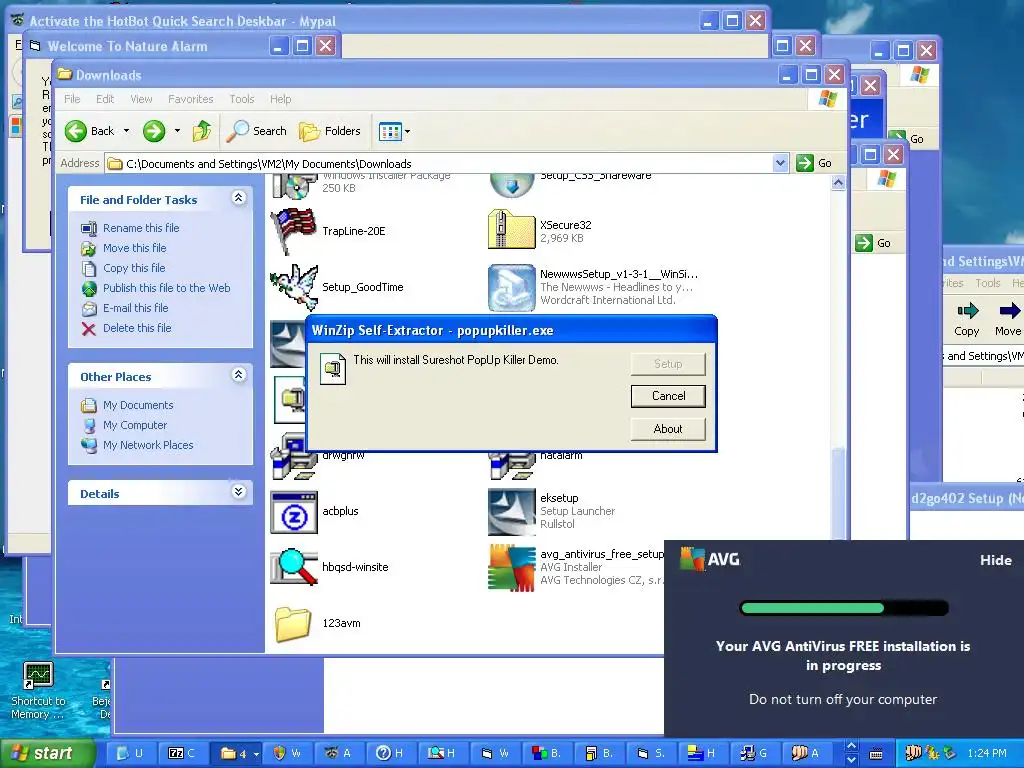Screen dimensions: 1024x768
Task: Click the Help H taskbar button
Action: 390,753
